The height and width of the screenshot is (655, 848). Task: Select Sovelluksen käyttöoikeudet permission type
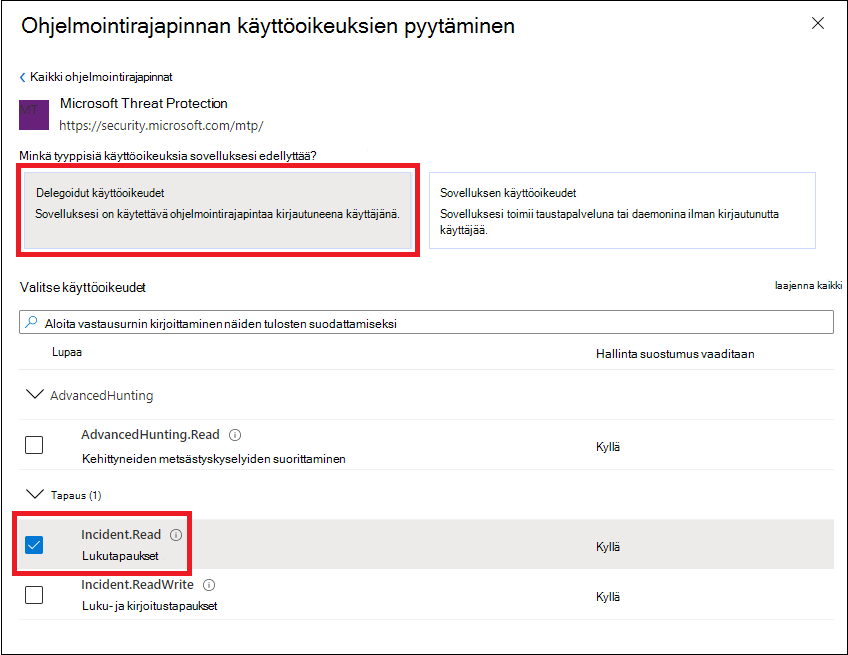(x=622, y=210)
